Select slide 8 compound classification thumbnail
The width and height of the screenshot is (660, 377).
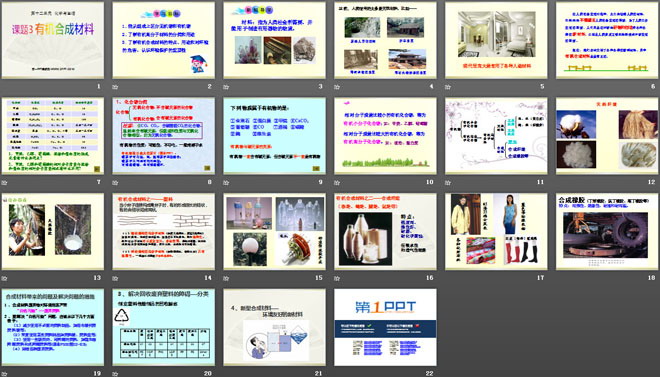tap(163, 136)
